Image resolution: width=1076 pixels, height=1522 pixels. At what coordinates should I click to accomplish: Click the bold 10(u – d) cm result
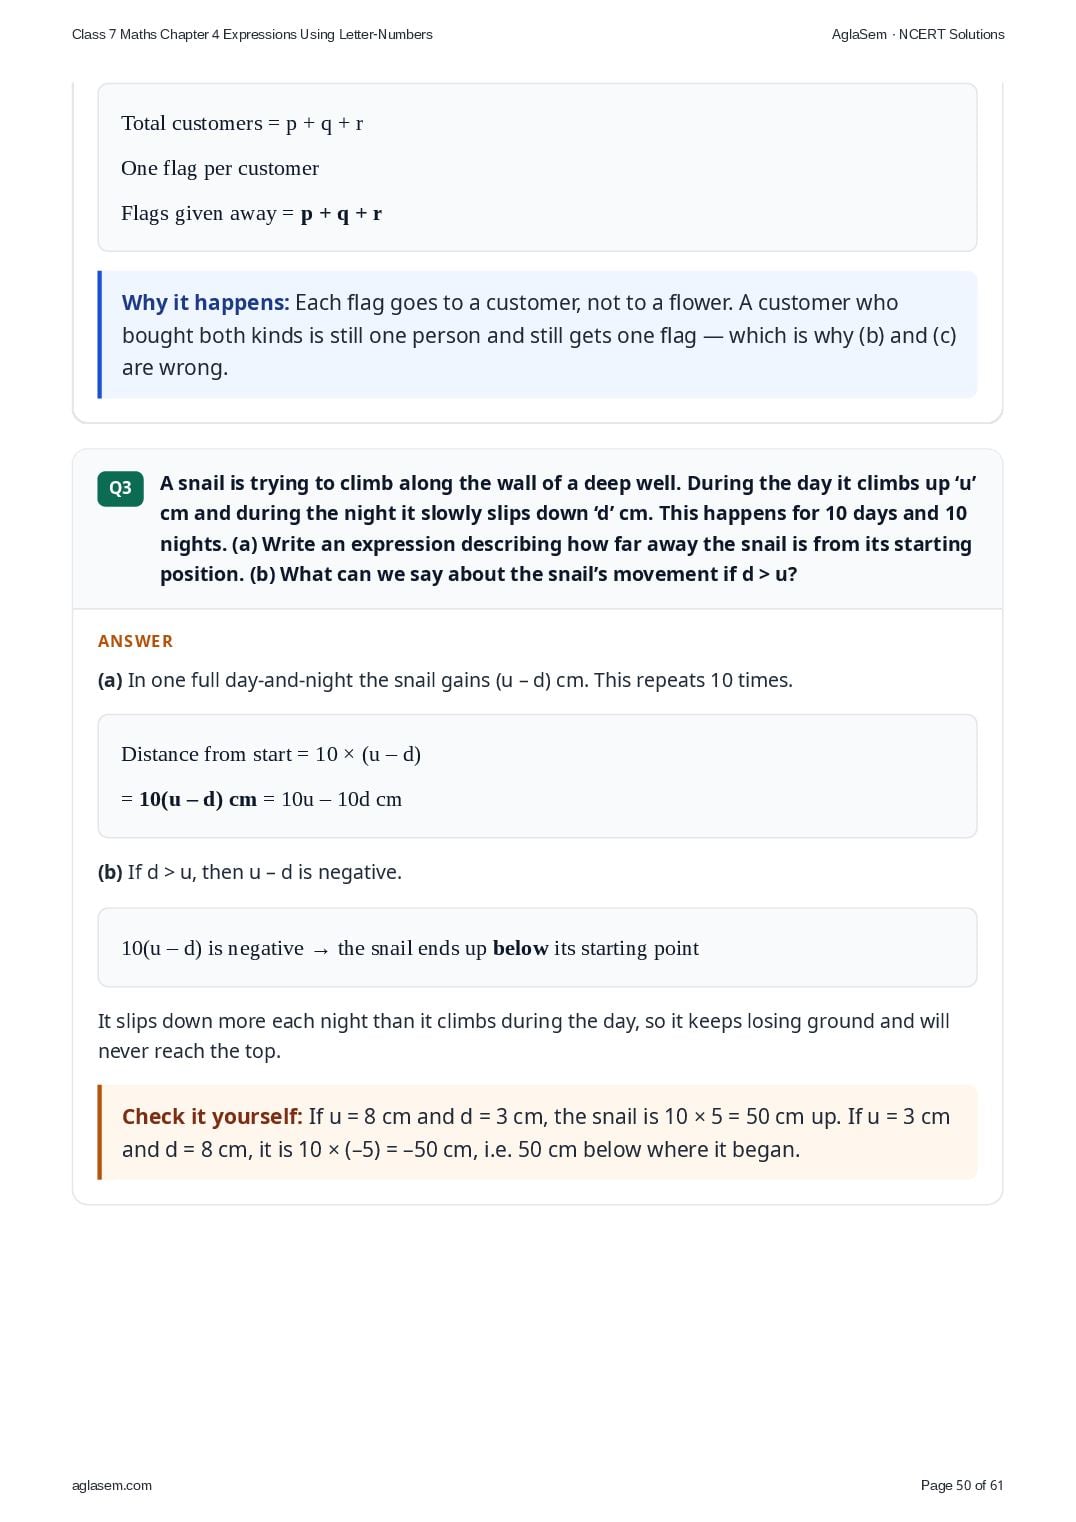[198, 799]
